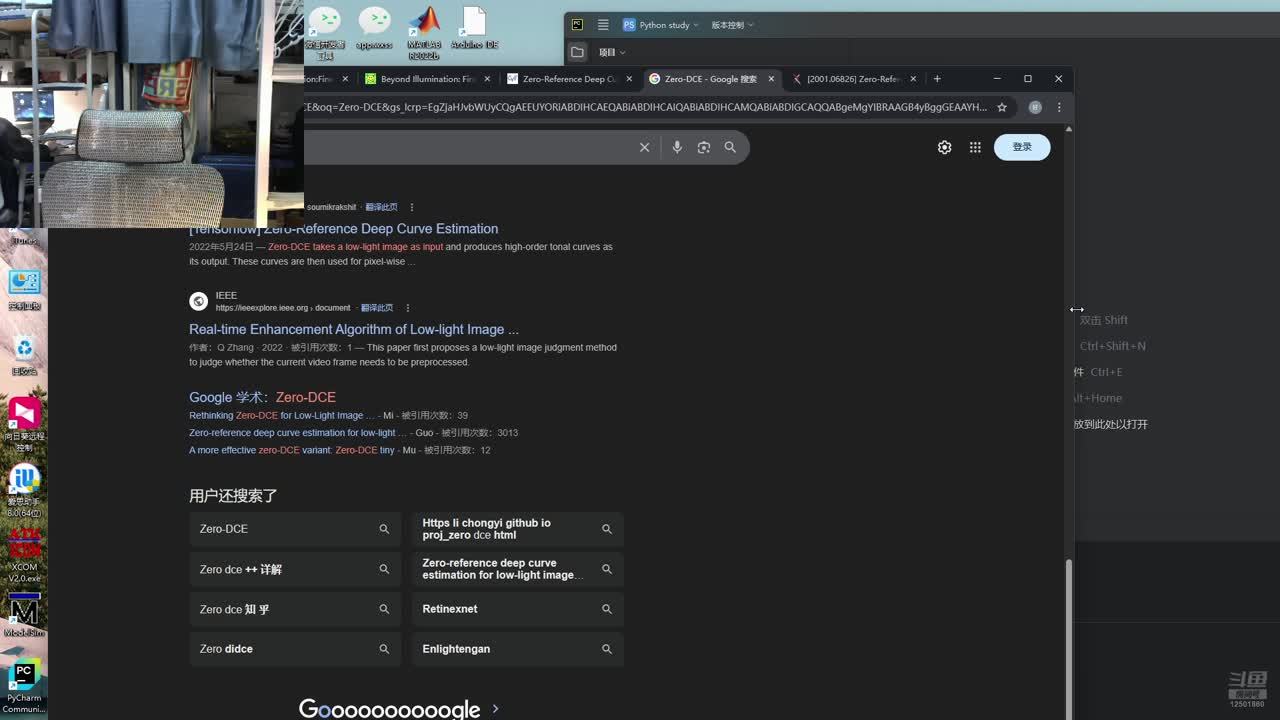The width and height of the screenshot is (1280, 720).
Task: Open the Control Panel desktop icon
Action: [x=24, y=290]
